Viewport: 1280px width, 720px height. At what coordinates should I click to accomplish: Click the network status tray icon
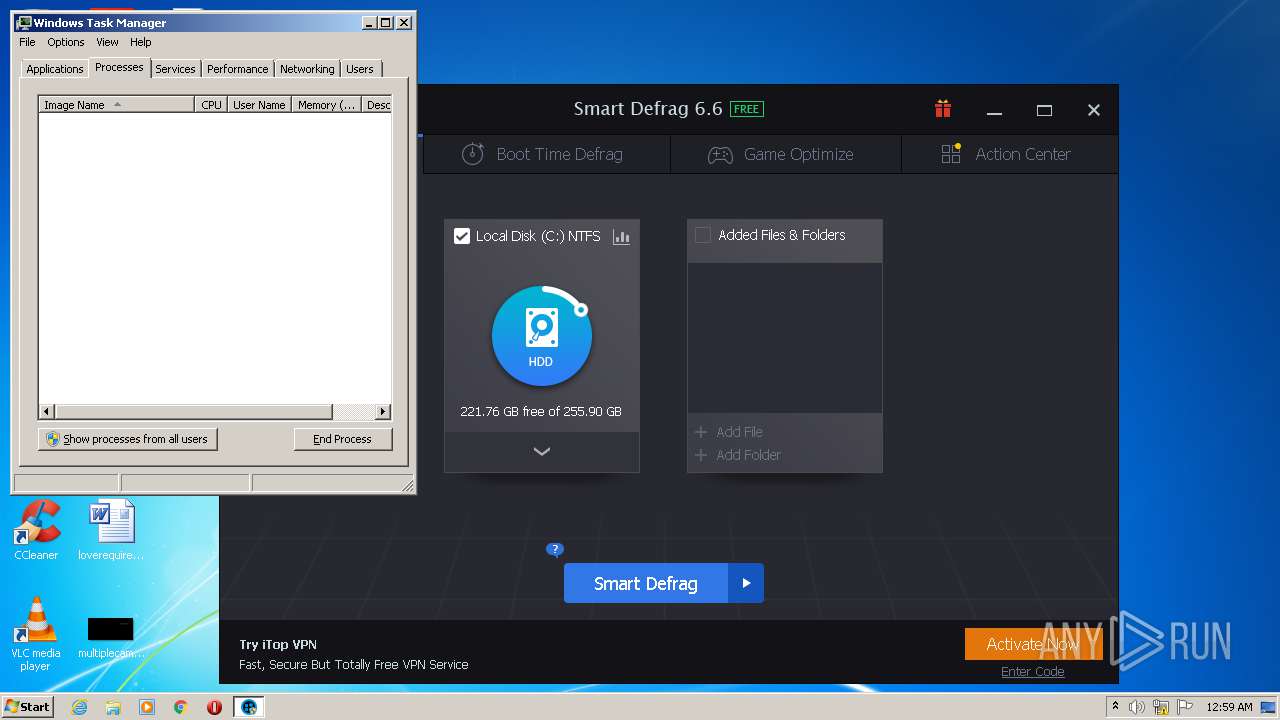click(x=1160, y=707)
